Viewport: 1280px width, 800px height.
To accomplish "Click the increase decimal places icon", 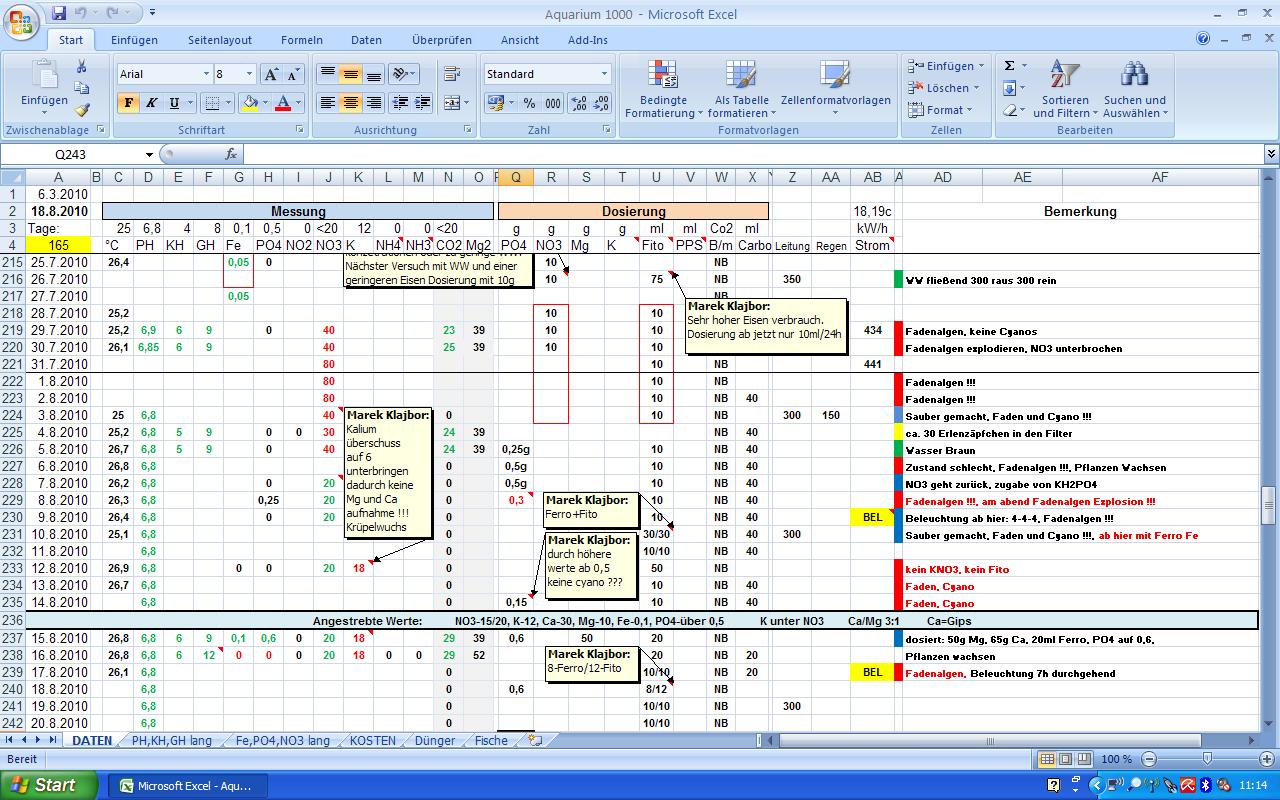I will pos(579,102).
